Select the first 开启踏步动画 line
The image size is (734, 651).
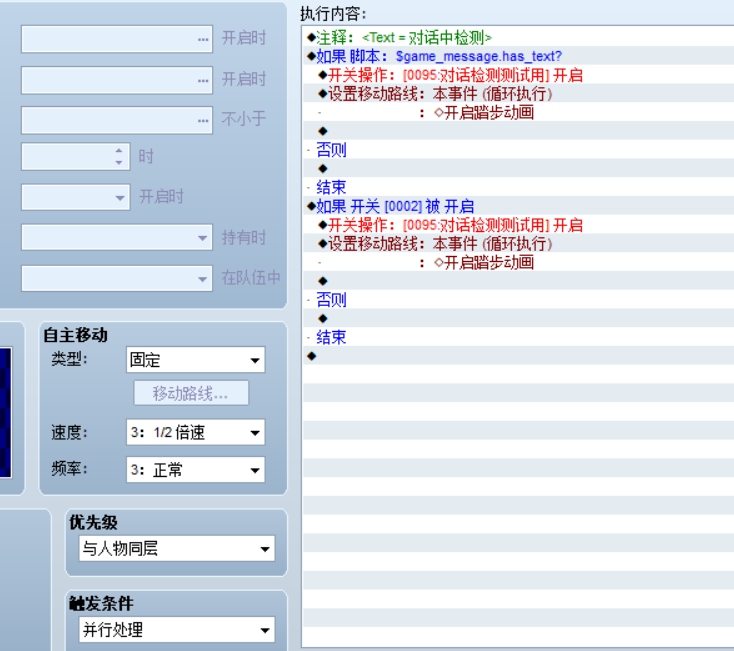[x=518, y=112]
